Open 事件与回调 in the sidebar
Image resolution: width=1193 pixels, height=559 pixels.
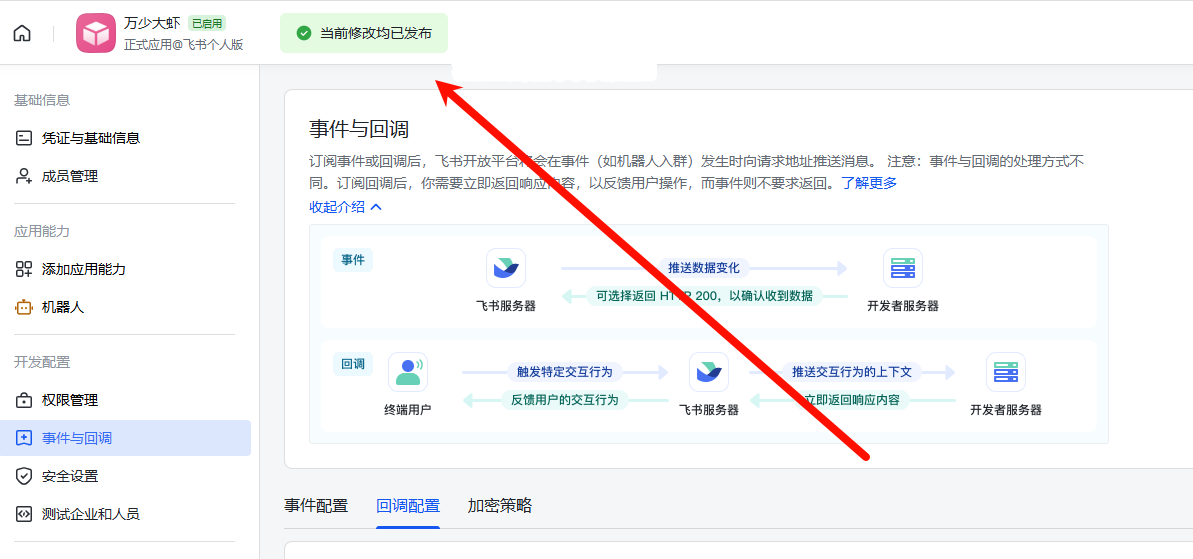point(77,438)
